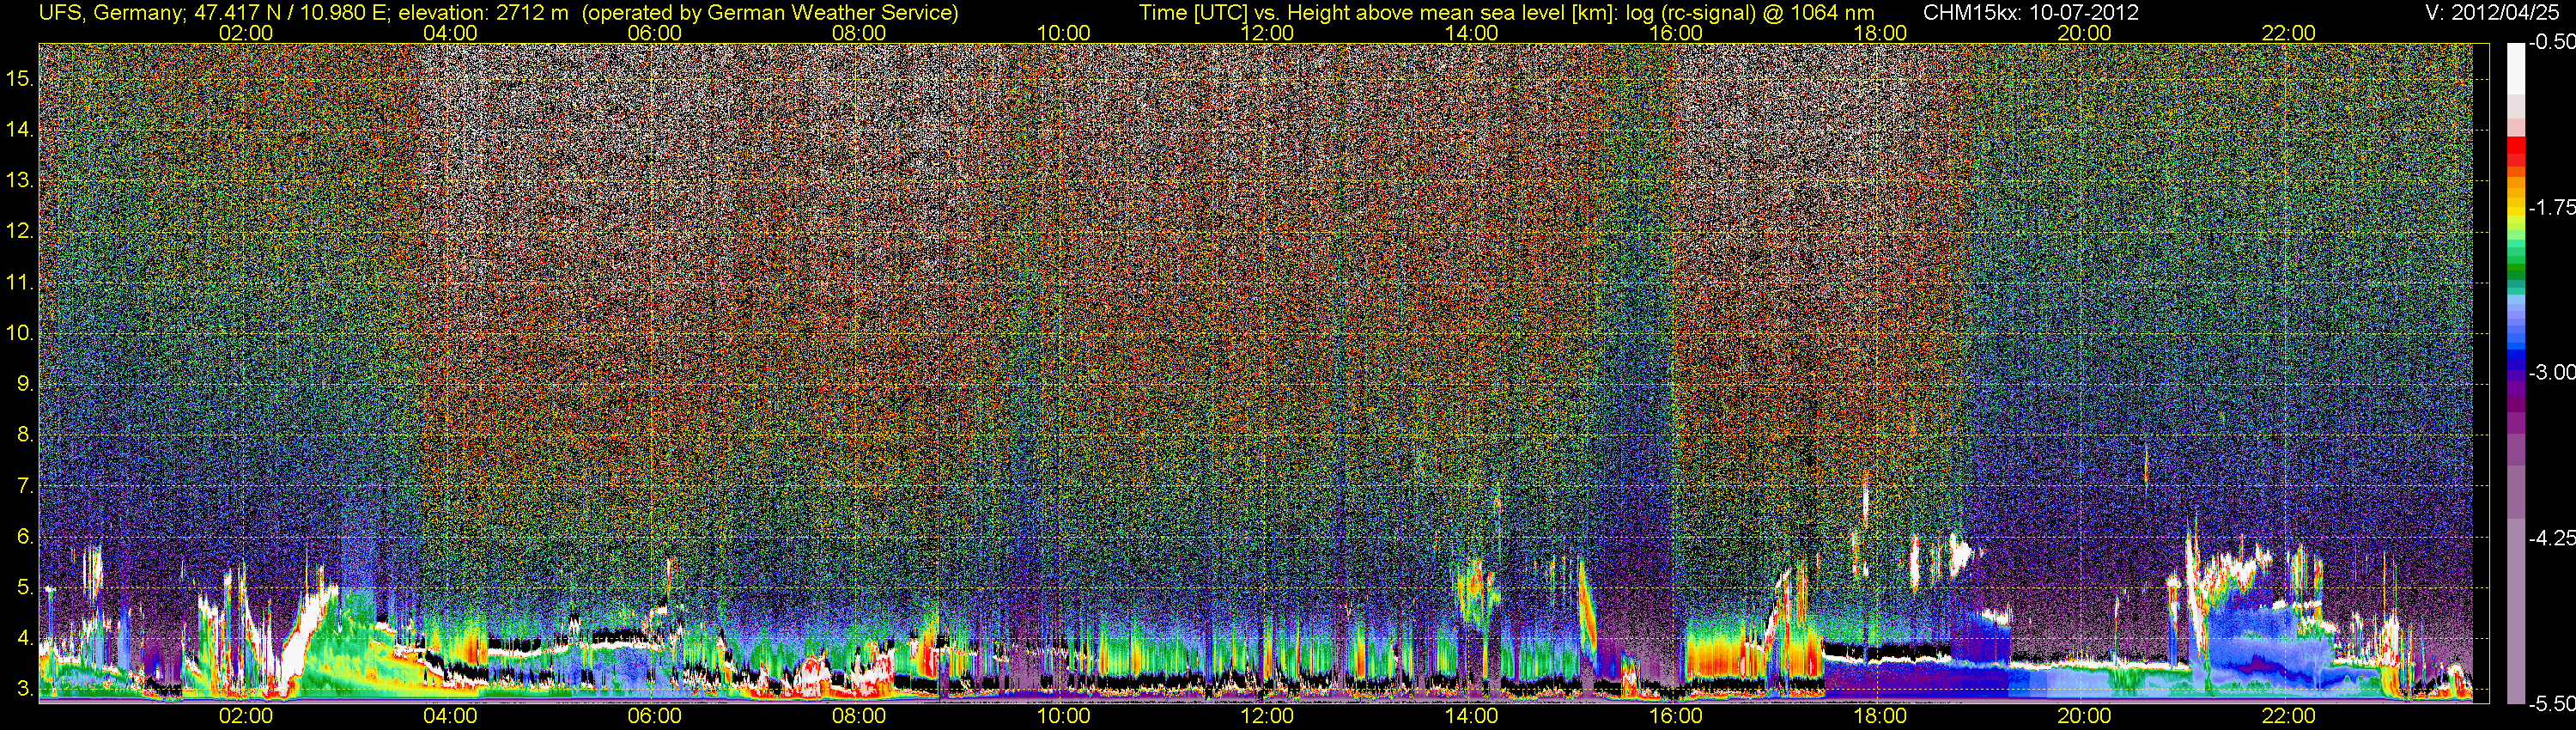Screen dimensions: 2576x730
Task: Select the 16:00 label below the plot
Action: pyautogui.click(x=1675, y=716)
